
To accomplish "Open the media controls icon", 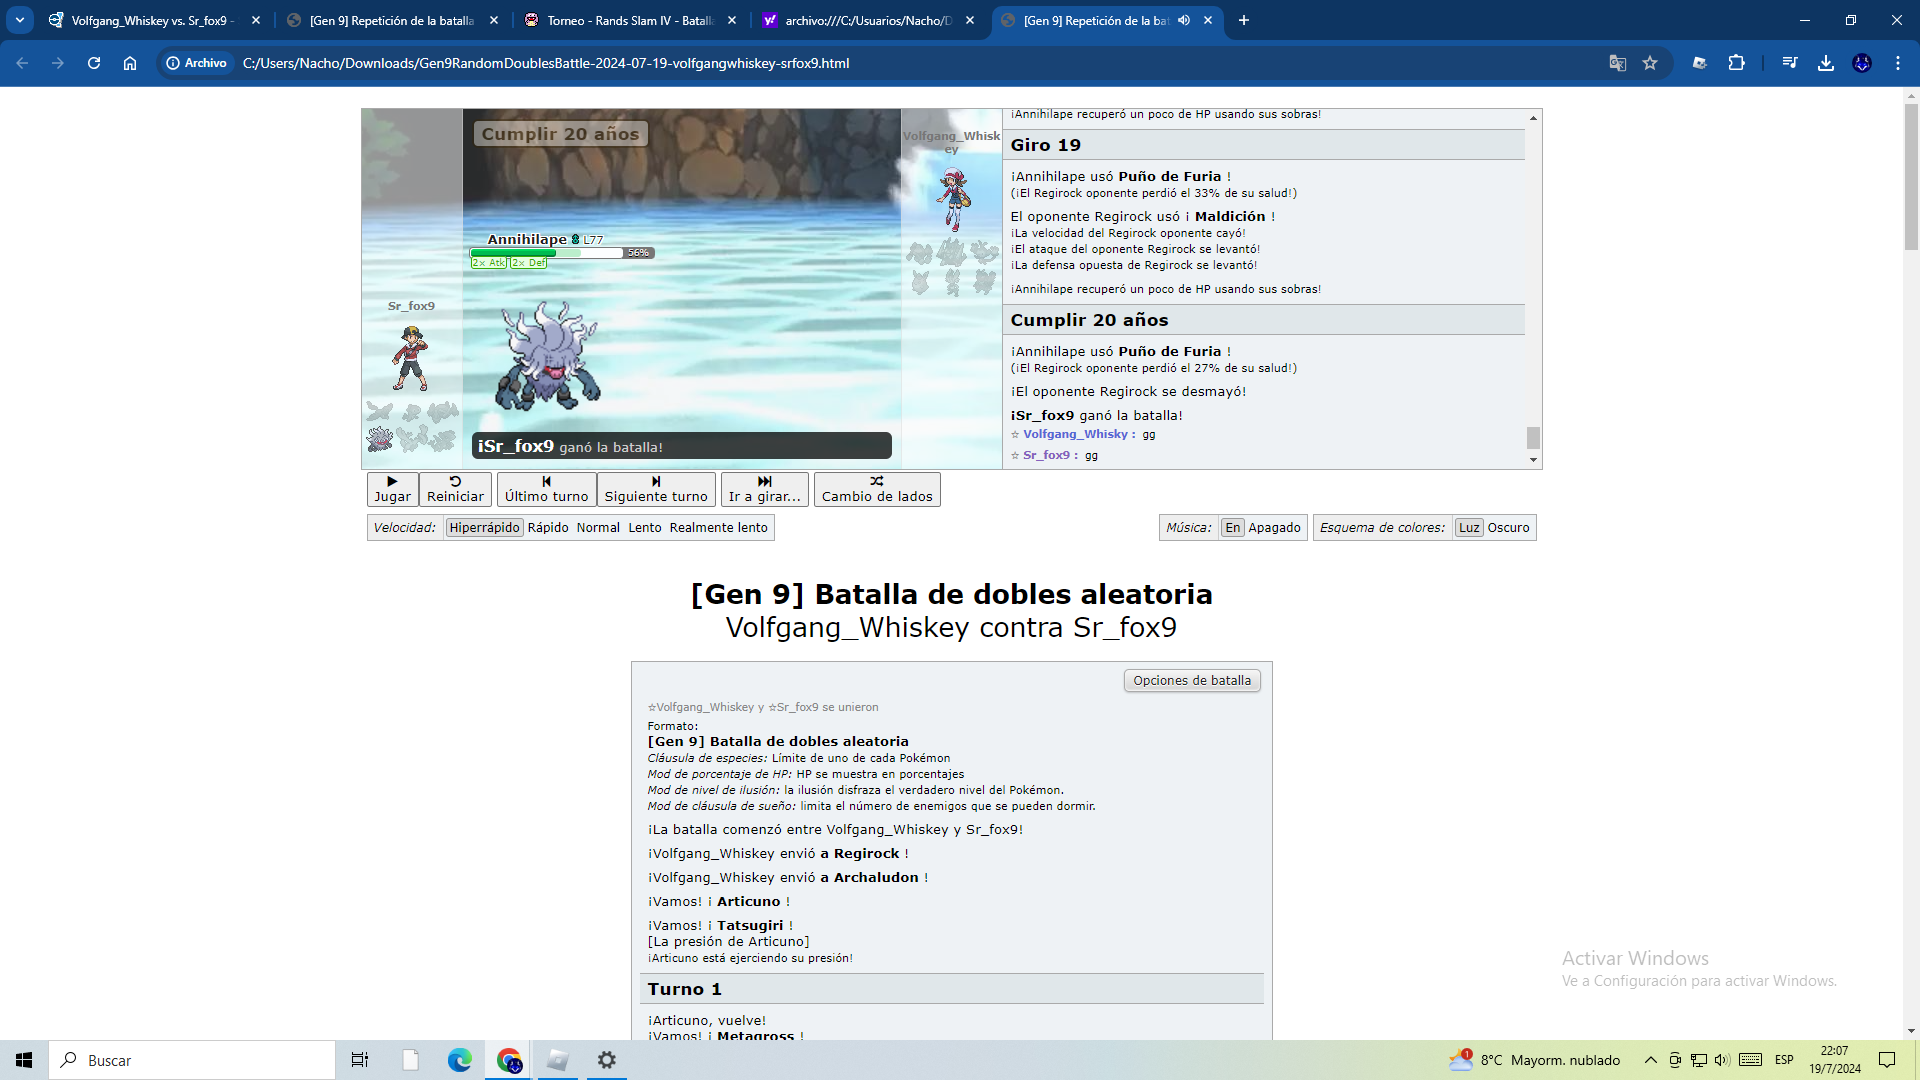I will 1790,63.
